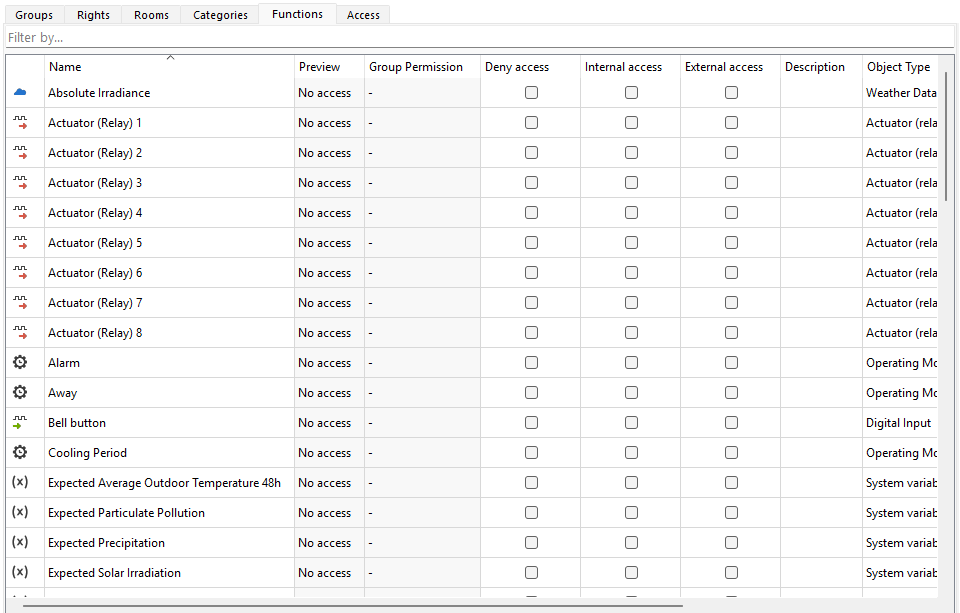960x613 pixels.
Task: Click sort arrow above the Name column
Action: tap(170, 58)
